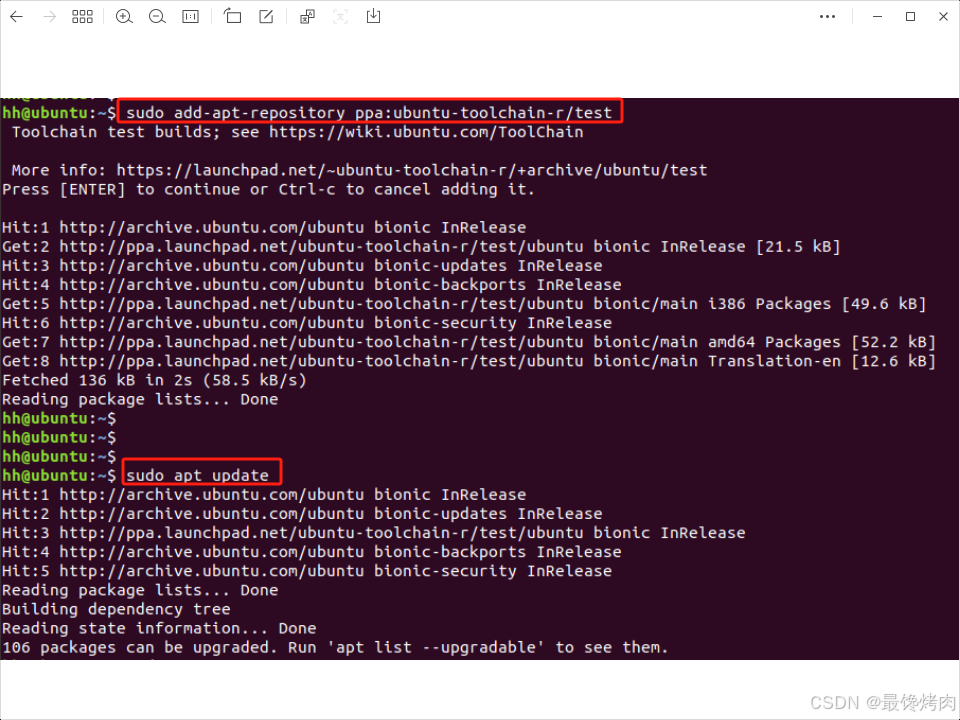Go back to the previous image
The width and height of the screenshot is (960, 720).
(x=17, y=17)
